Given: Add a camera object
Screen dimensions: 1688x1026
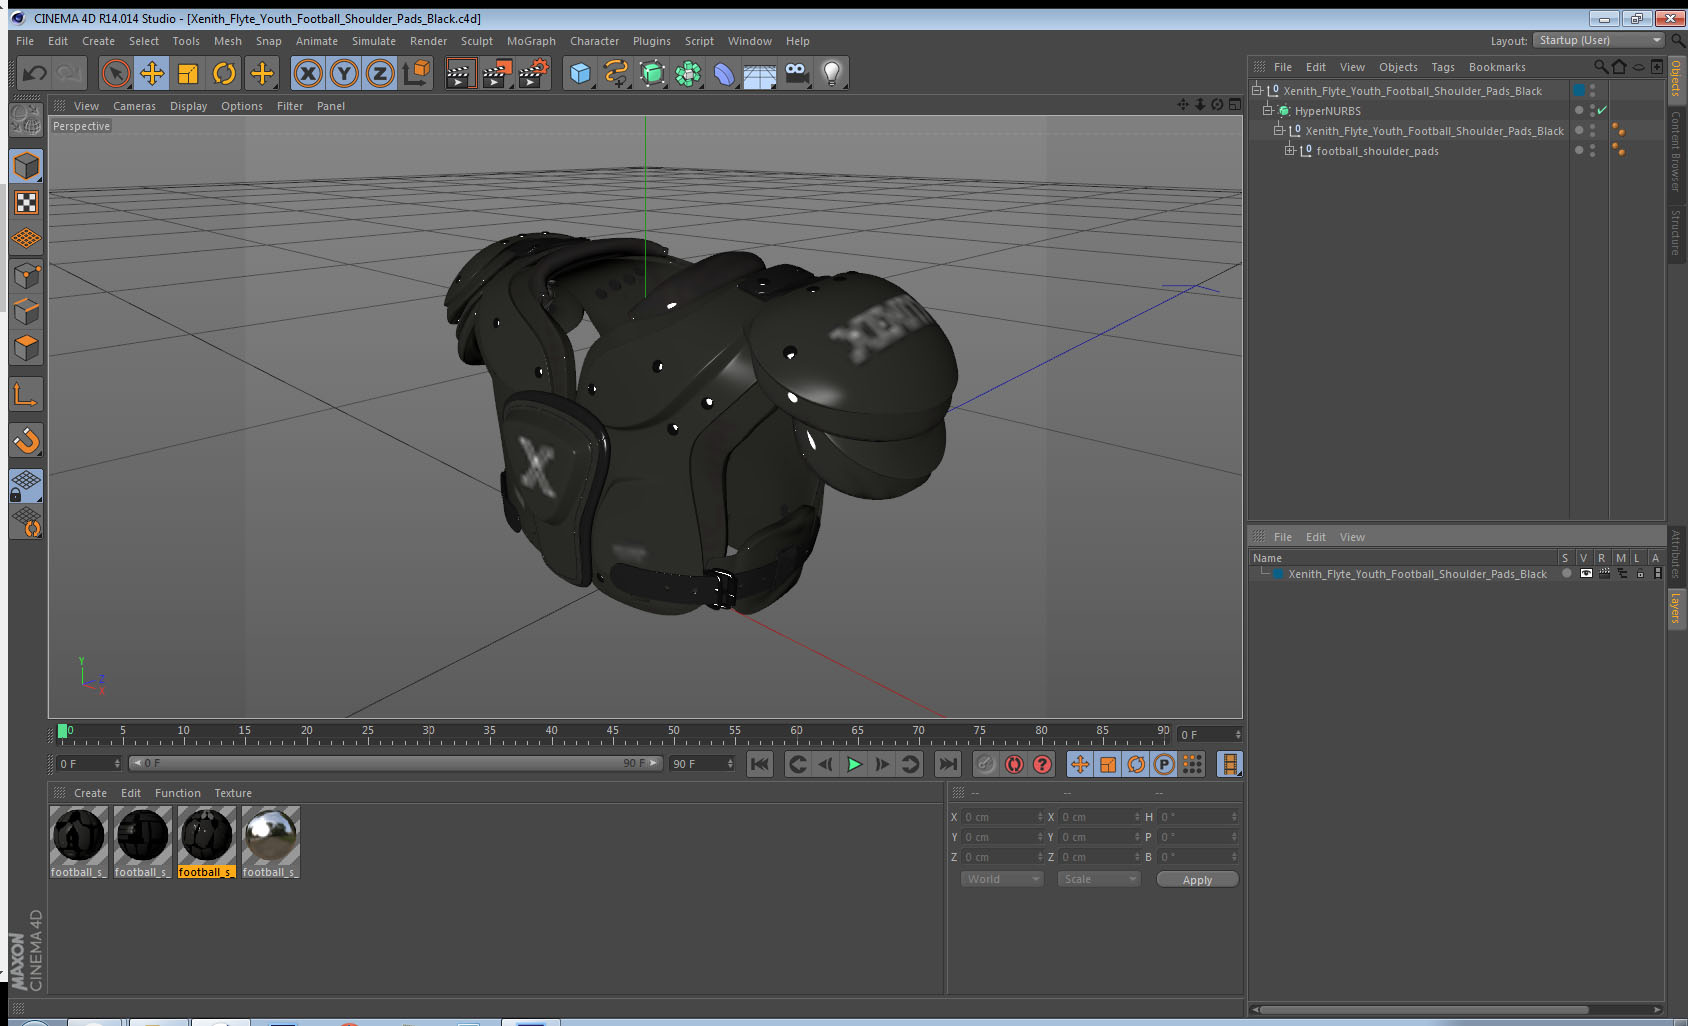Looking at the screenshot, I should (x=796, y=73).
